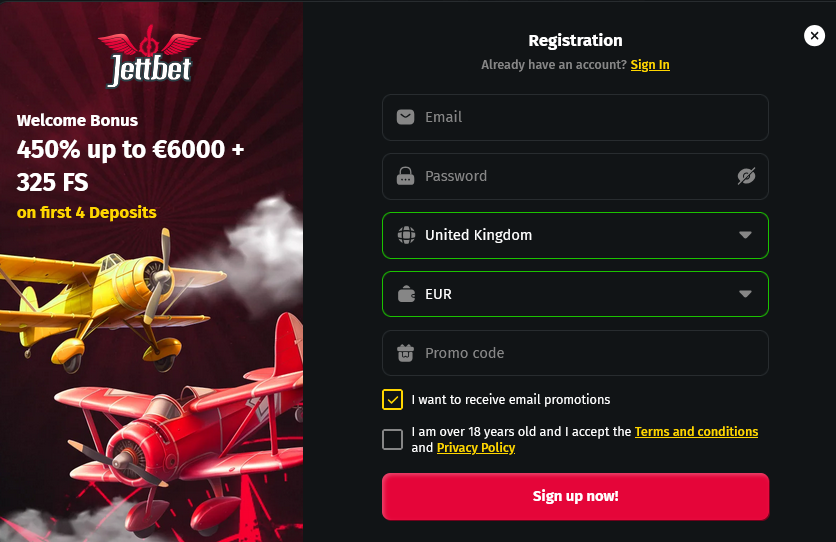Close the registration dialog with the X
This screenshot has width=836, height=542.
[814, 36]
